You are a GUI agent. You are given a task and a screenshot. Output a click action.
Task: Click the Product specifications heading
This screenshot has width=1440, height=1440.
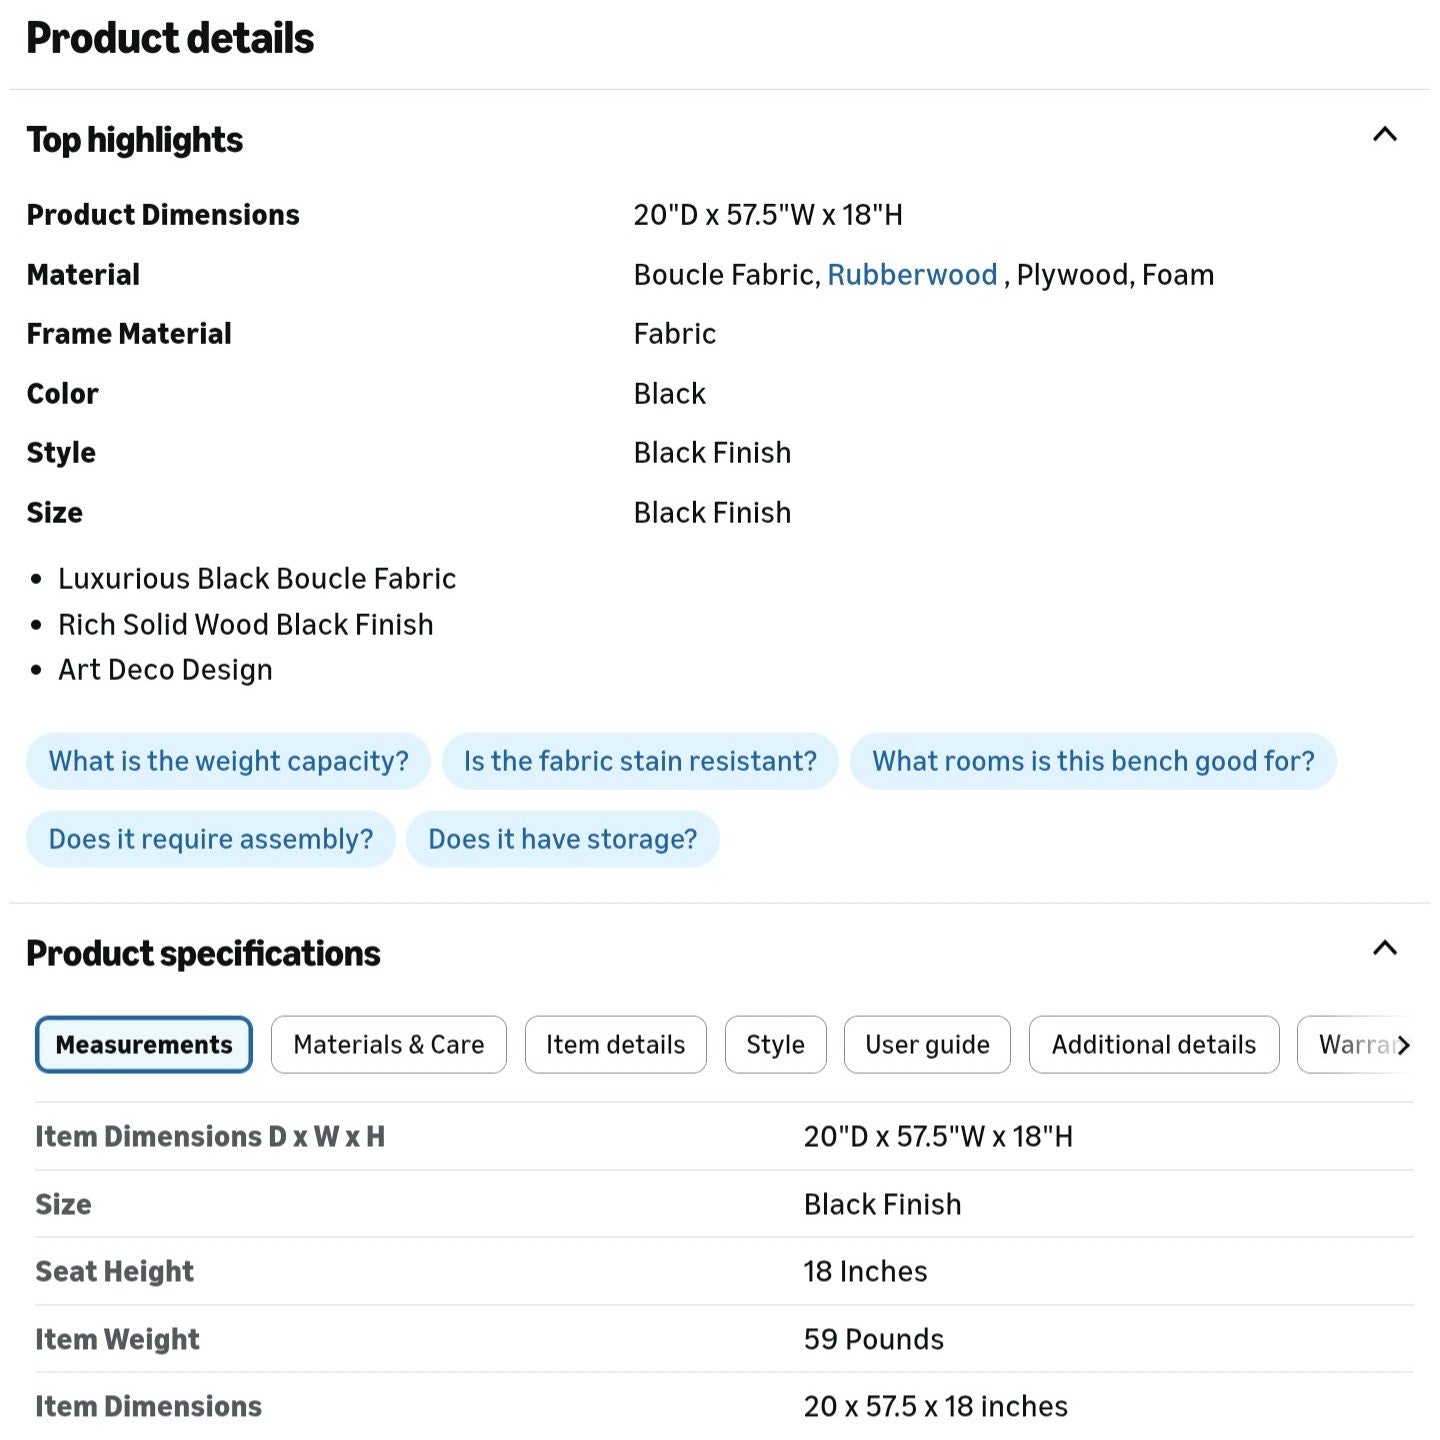click(203, 954)
